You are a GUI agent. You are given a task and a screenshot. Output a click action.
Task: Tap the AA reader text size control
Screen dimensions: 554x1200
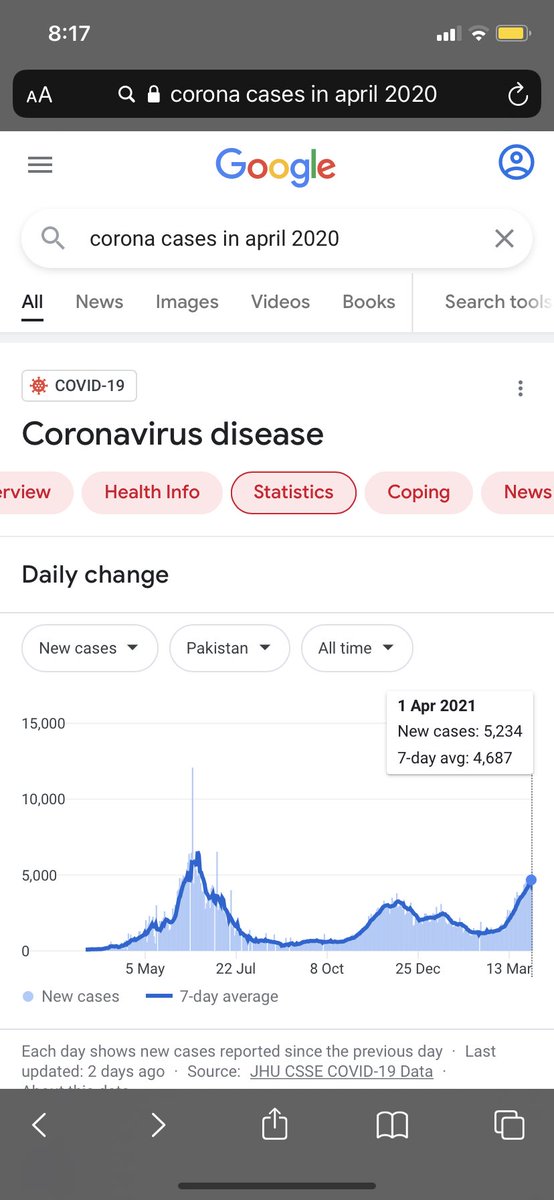[x=39, y=95]
